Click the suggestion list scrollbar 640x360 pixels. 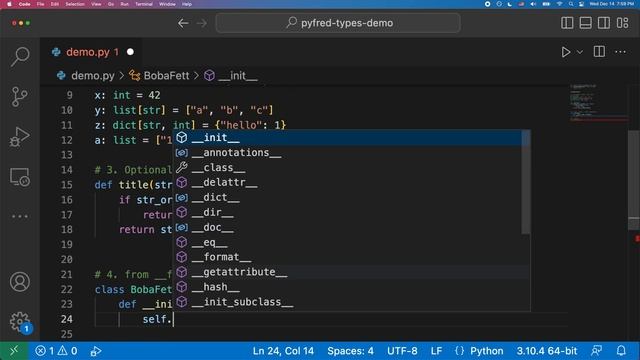526,182
